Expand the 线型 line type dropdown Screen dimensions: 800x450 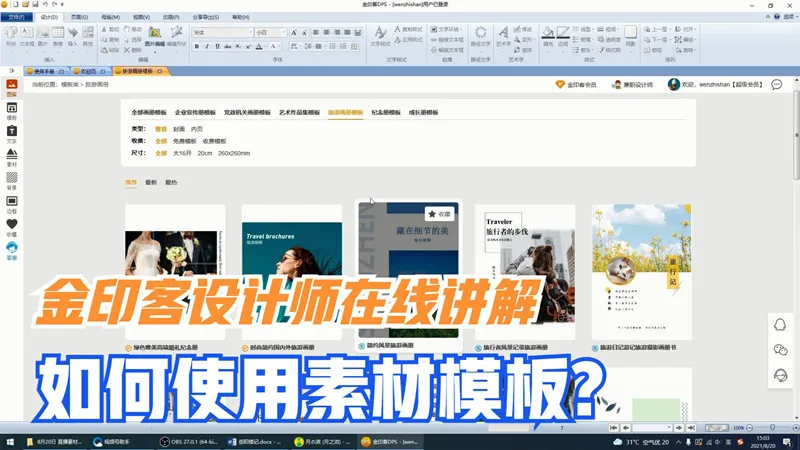[x=583, y=30]
